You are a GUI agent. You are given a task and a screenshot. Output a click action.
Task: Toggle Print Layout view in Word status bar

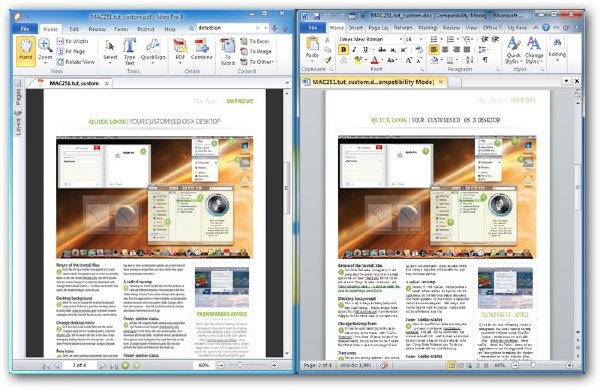coord(452,365)
